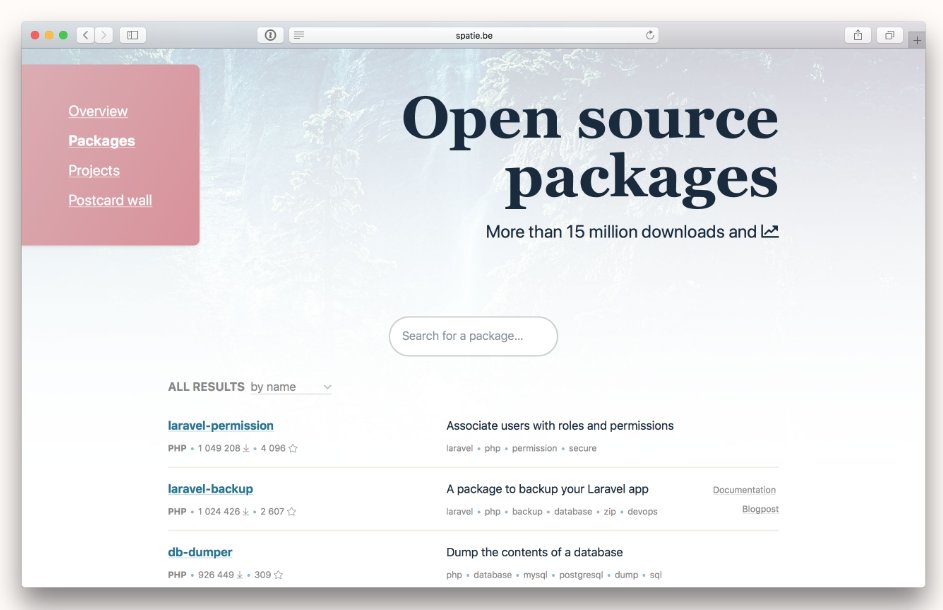
Task: Open Documentation link for laravel-backup
Action: coord(745,490)
